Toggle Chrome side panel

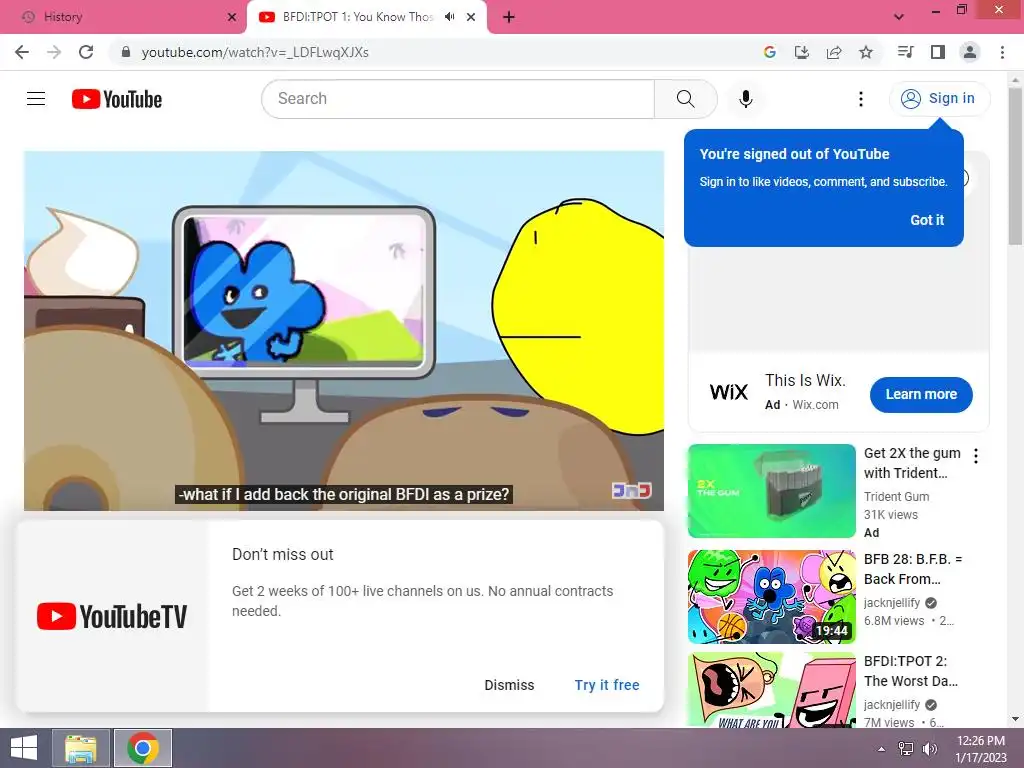point(938,52)
